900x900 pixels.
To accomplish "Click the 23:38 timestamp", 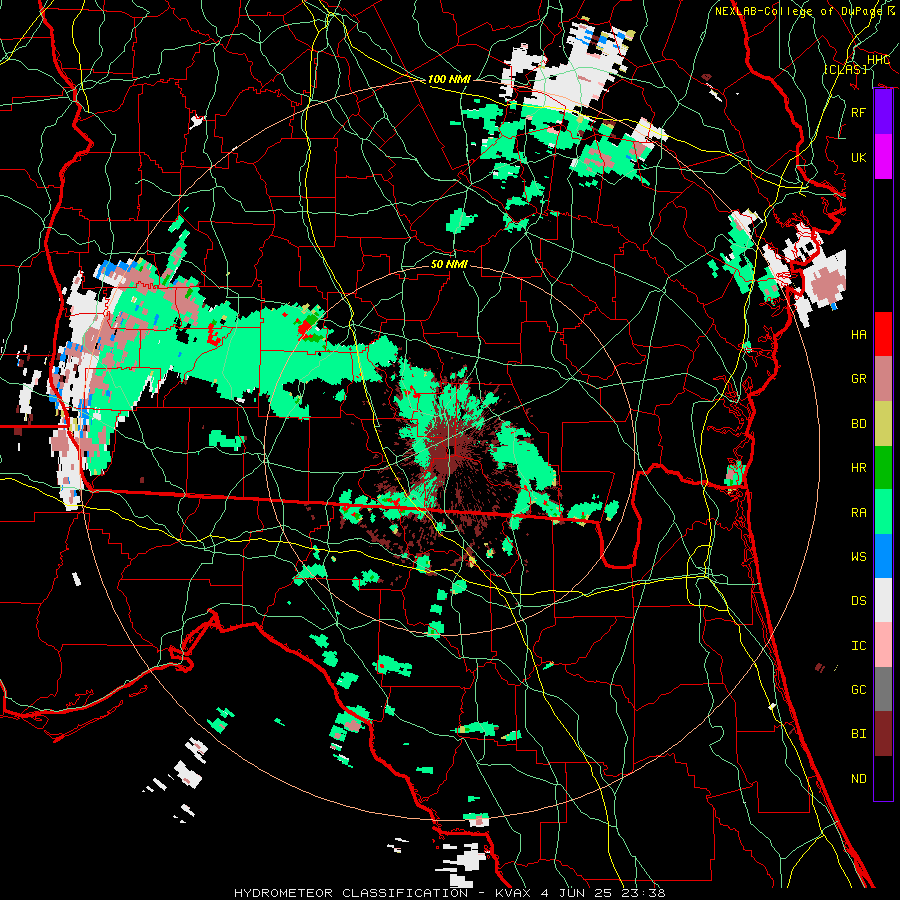I will (643, 893).
